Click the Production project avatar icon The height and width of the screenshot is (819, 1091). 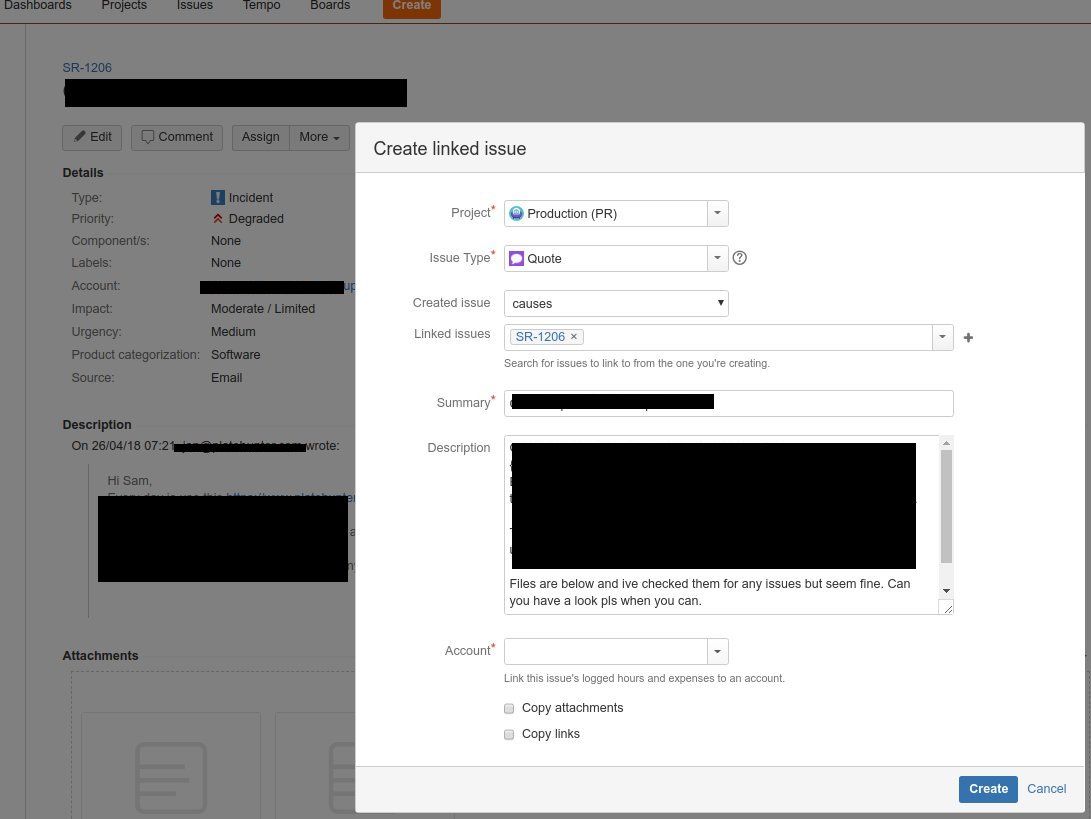516,214
